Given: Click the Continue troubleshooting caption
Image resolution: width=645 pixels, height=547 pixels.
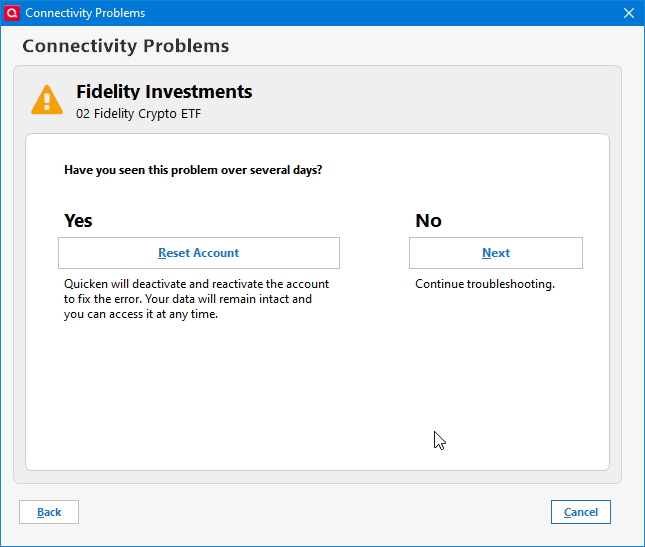Looking at the screenshot, I should [485, 284].
